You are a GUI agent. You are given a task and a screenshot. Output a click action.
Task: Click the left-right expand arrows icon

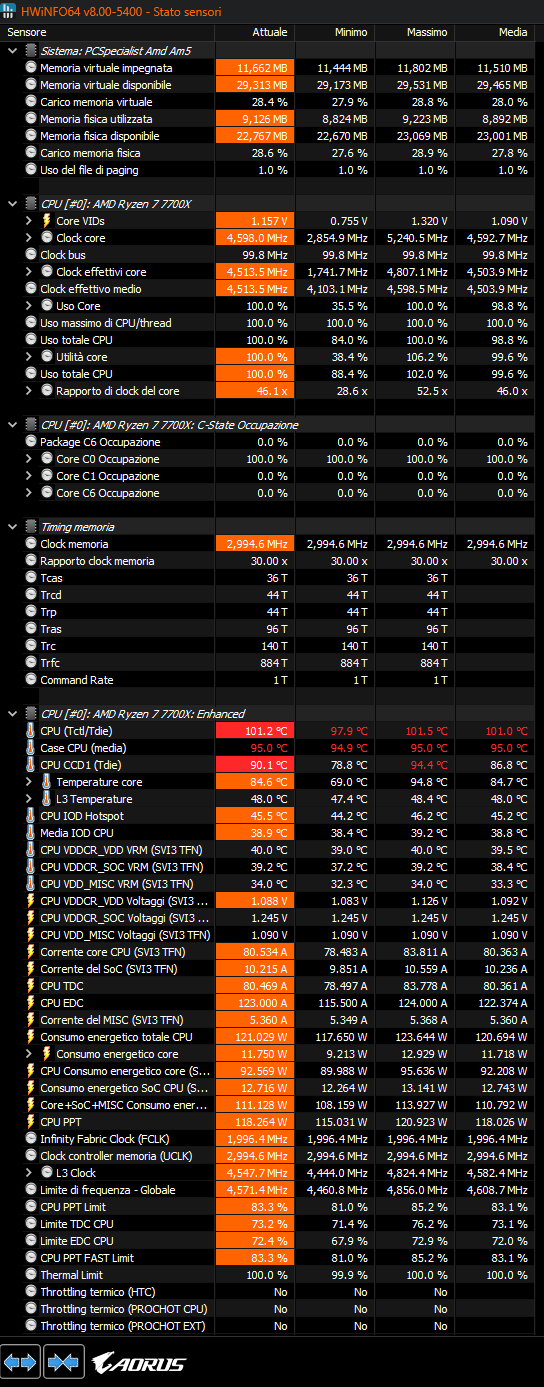pyautogui.click(x=21, y=1362)
